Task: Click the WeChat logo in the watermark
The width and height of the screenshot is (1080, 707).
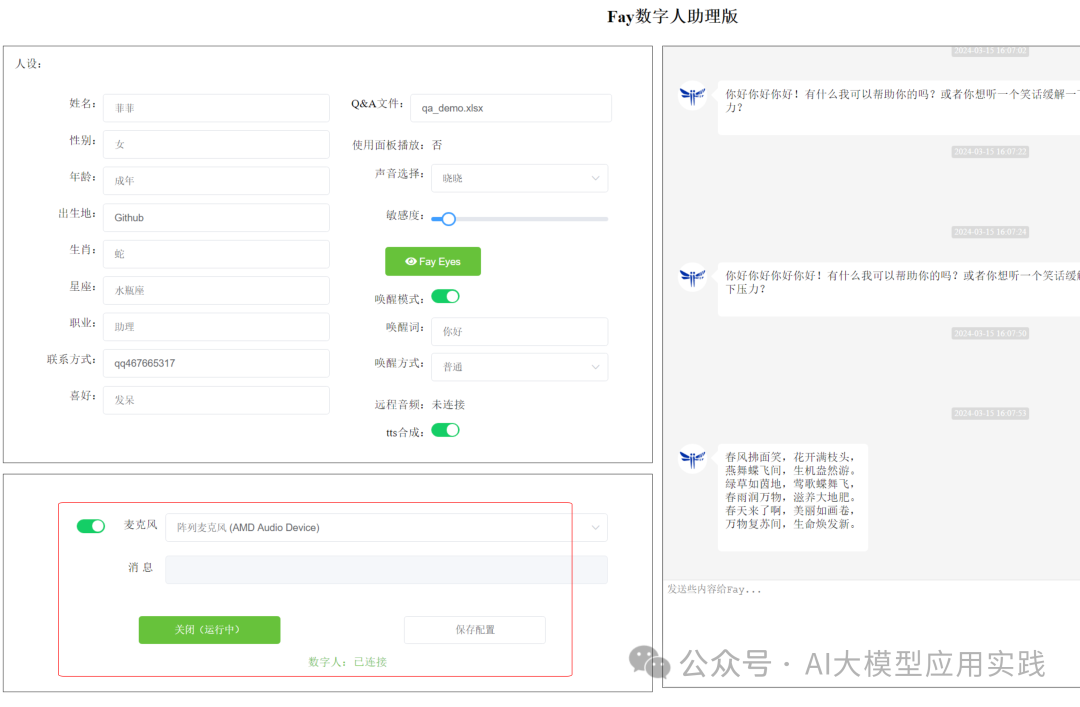Action: [649, 662]
